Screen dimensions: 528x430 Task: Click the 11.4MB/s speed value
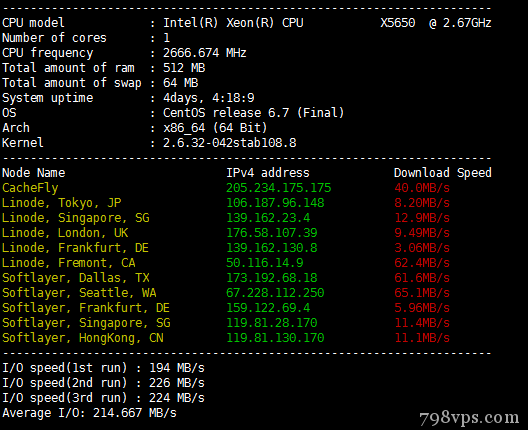click(x=422, y=323)
